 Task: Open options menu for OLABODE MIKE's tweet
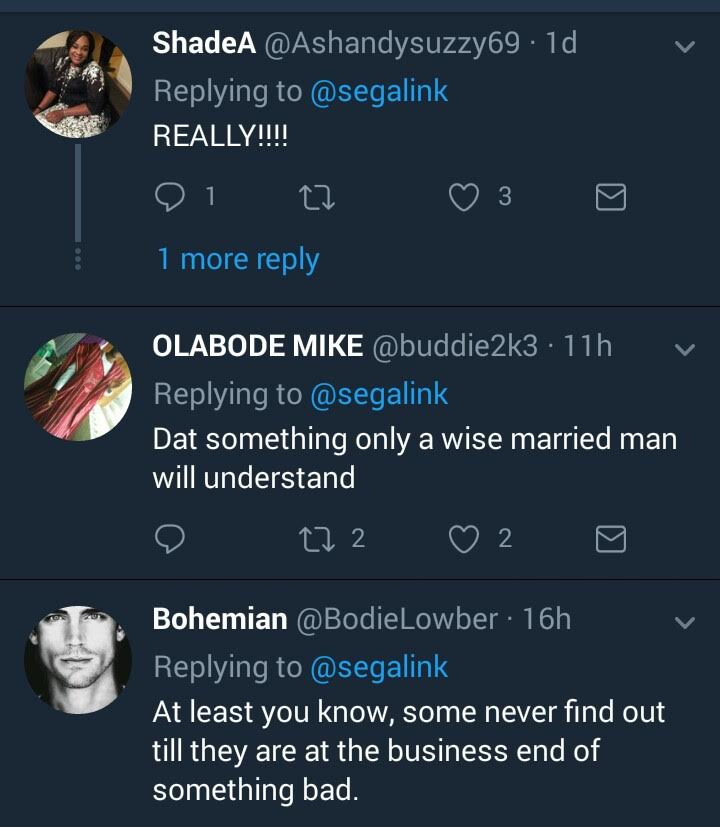click(685, 350)
